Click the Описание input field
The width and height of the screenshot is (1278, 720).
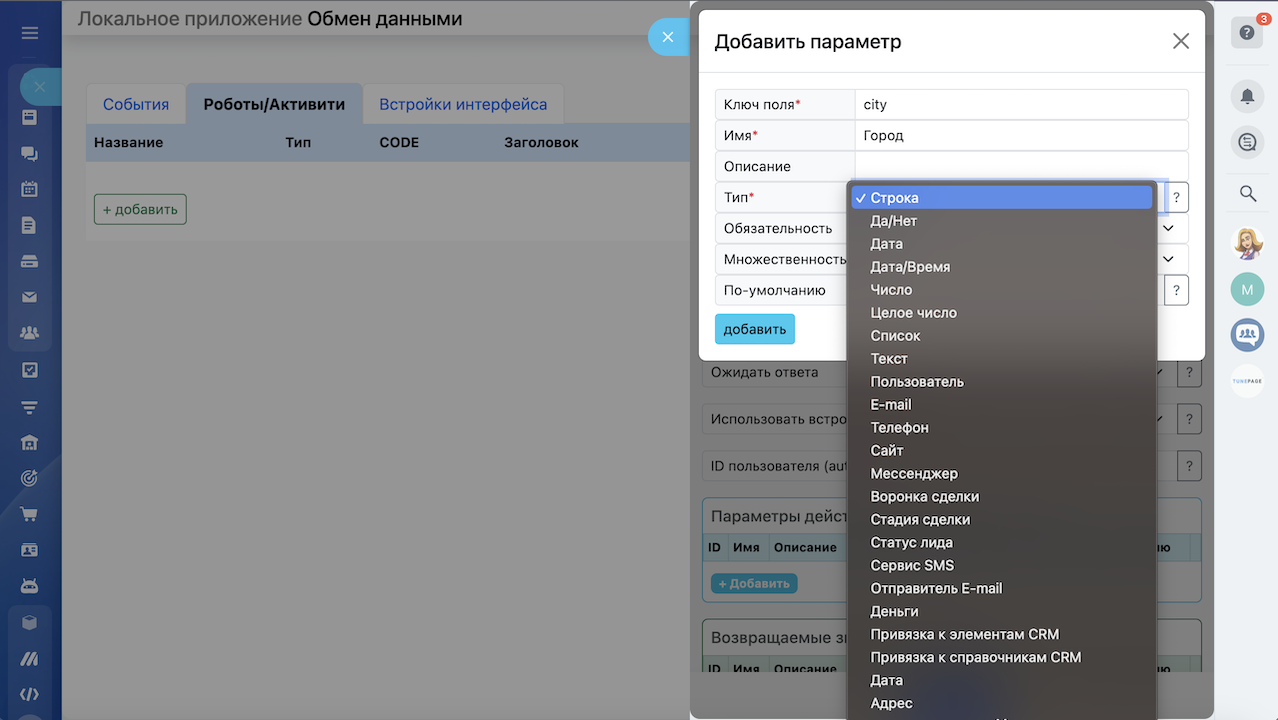1020,167
